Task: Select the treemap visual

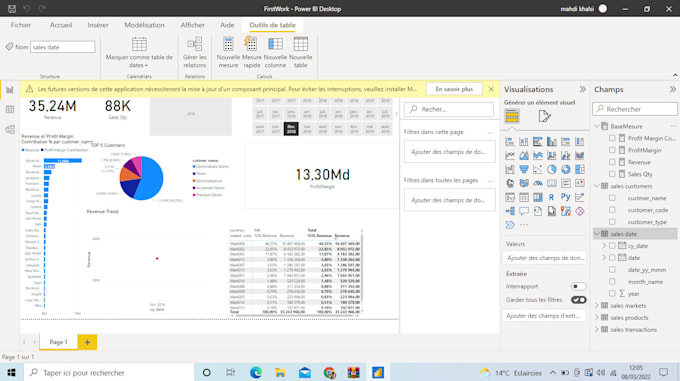Action: 579,169
